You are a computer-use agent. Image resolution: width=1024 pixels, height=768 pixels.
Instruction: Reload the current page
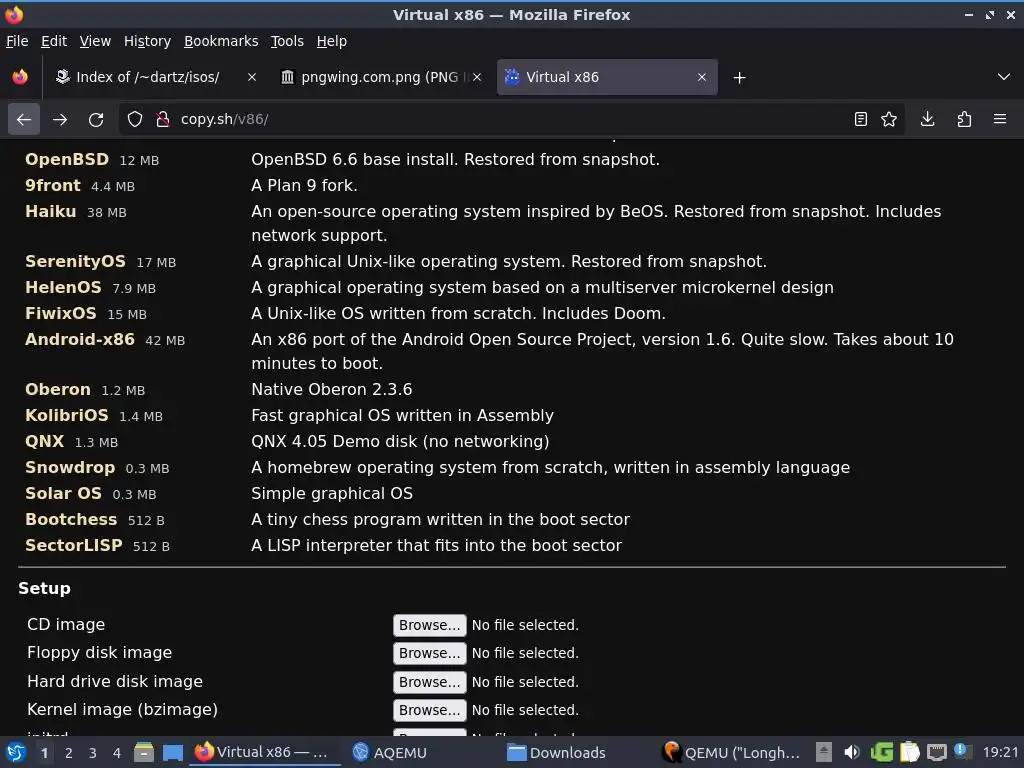[x=96, y=120]
